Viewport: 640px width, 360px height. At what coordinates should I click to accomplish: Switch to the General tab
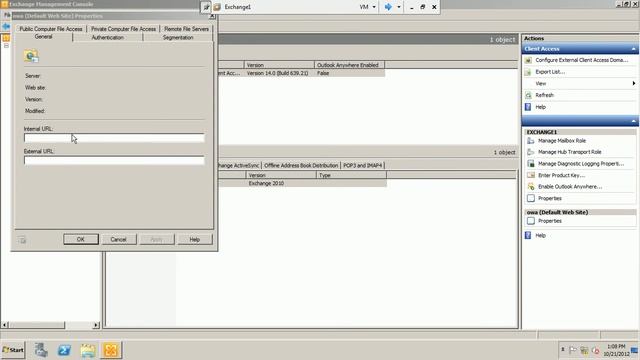coord(44,37)
